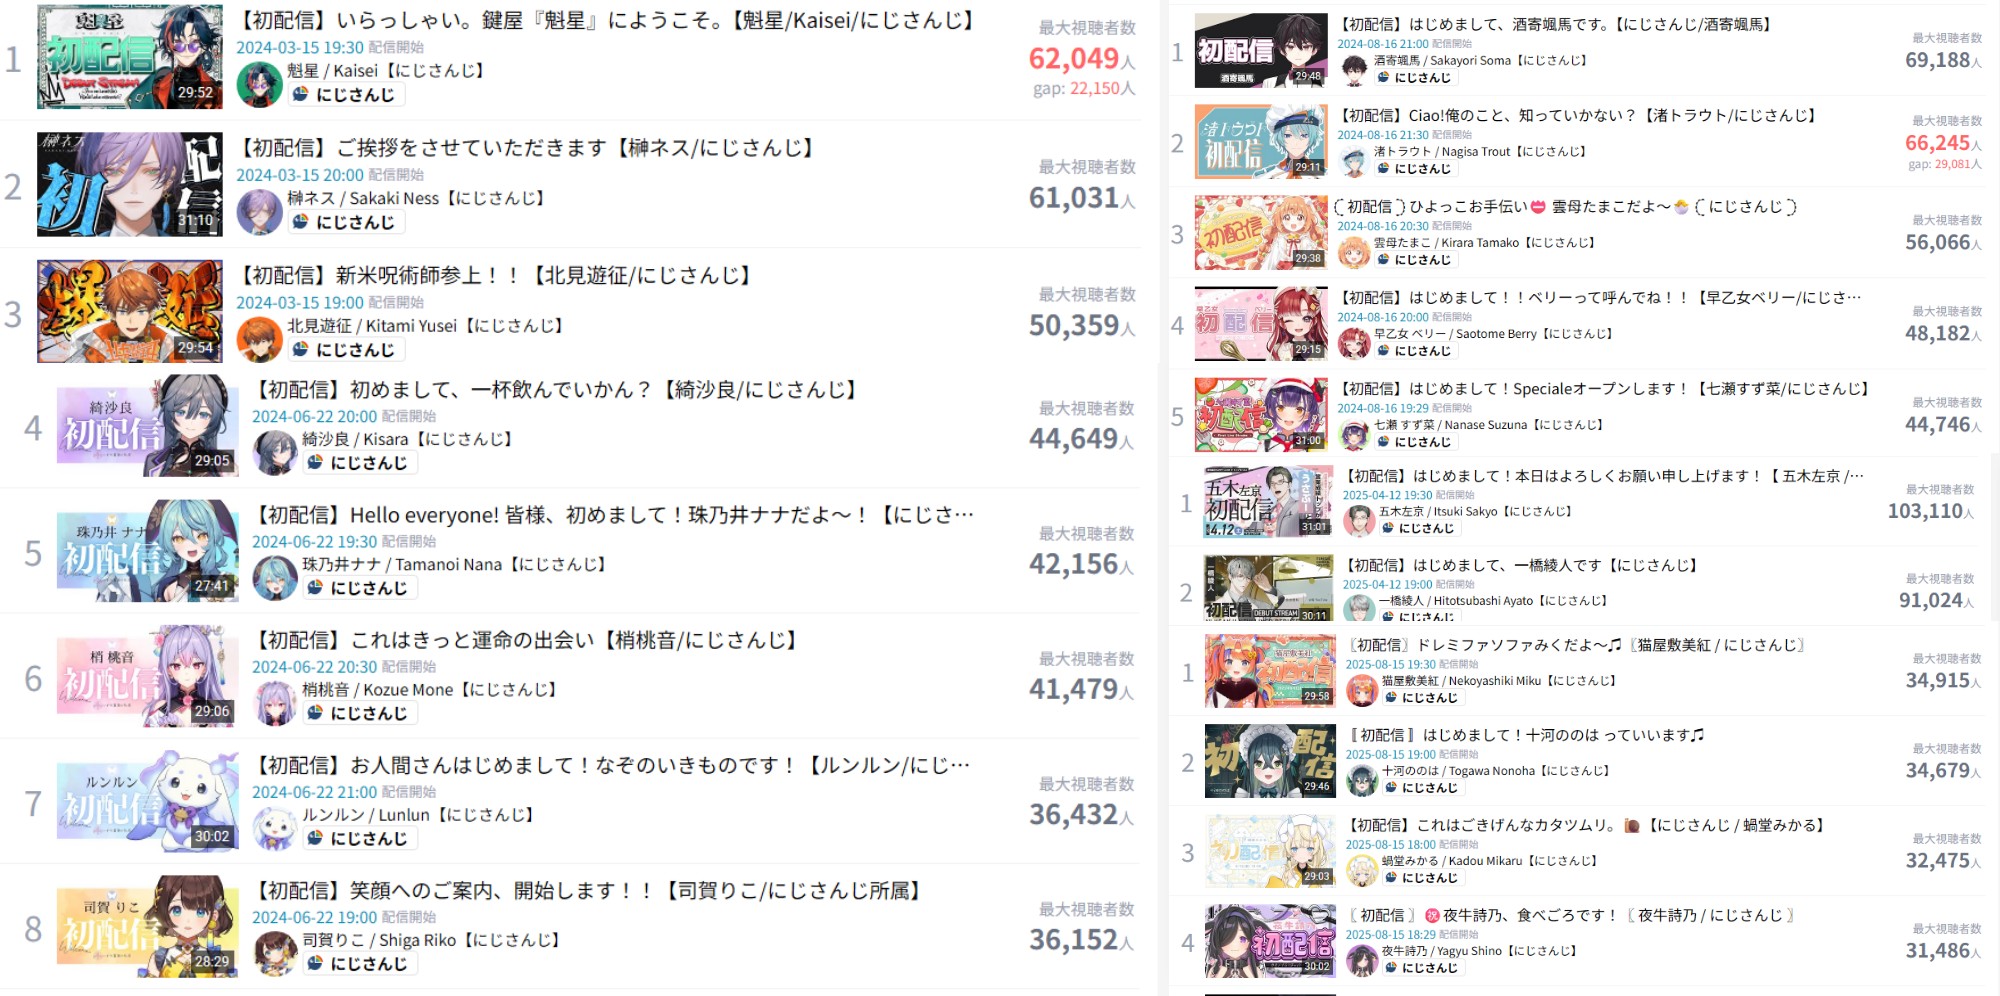
Task: Click the 北見遊征 / Kitami Yusei avatar icon
Action: [x=259, y=340]
